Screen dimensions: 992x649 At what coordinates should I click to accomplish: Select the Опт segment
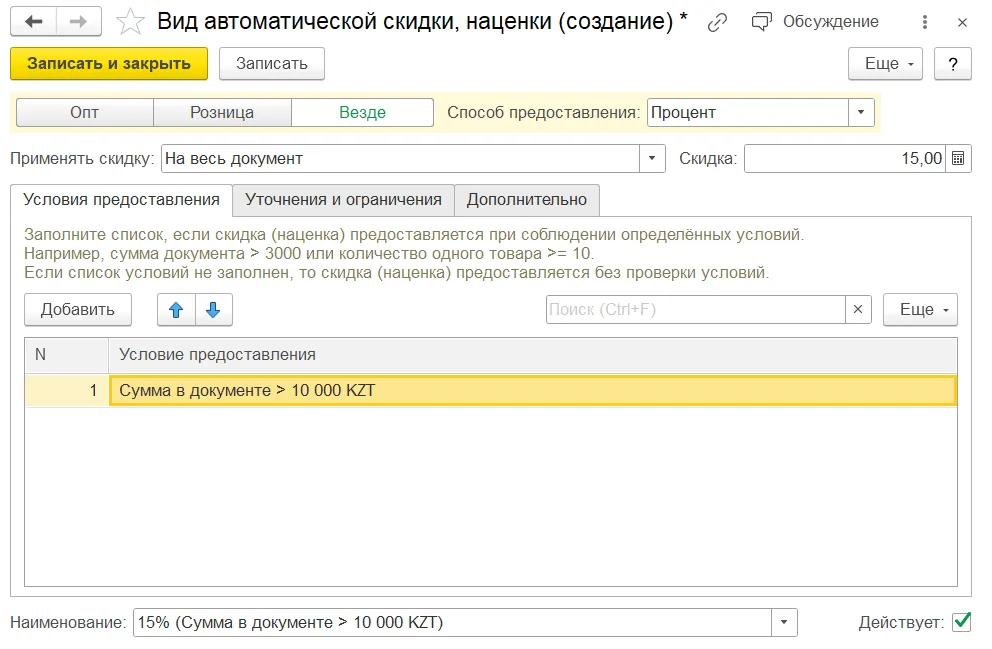(85, 113)
